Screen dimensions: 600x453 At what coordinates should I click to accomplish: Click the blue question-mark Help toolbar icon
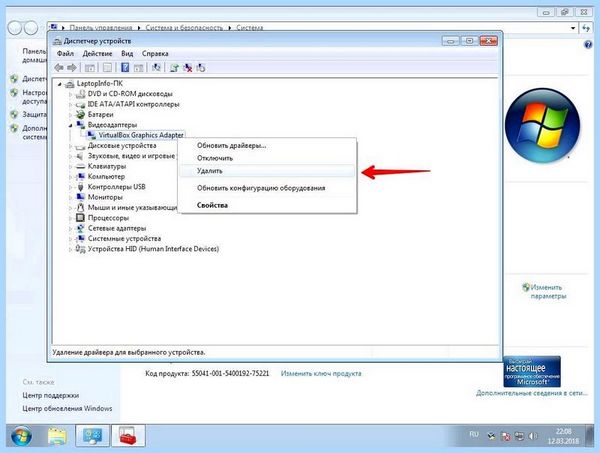pos(125,68)
